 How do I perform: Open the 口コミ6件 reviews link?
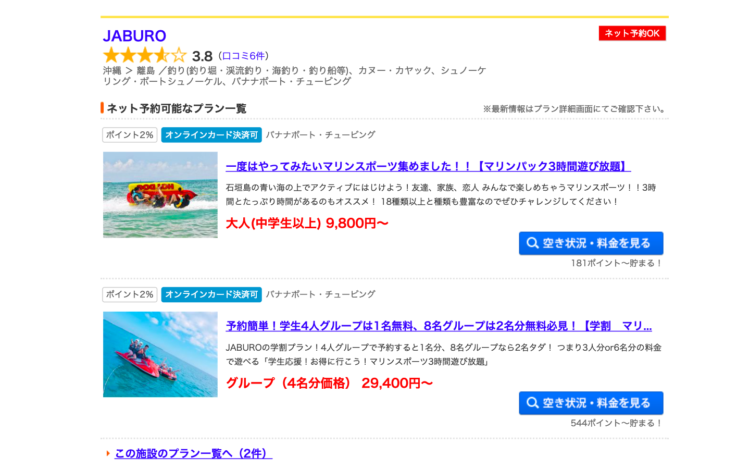(x=244, y=56)
